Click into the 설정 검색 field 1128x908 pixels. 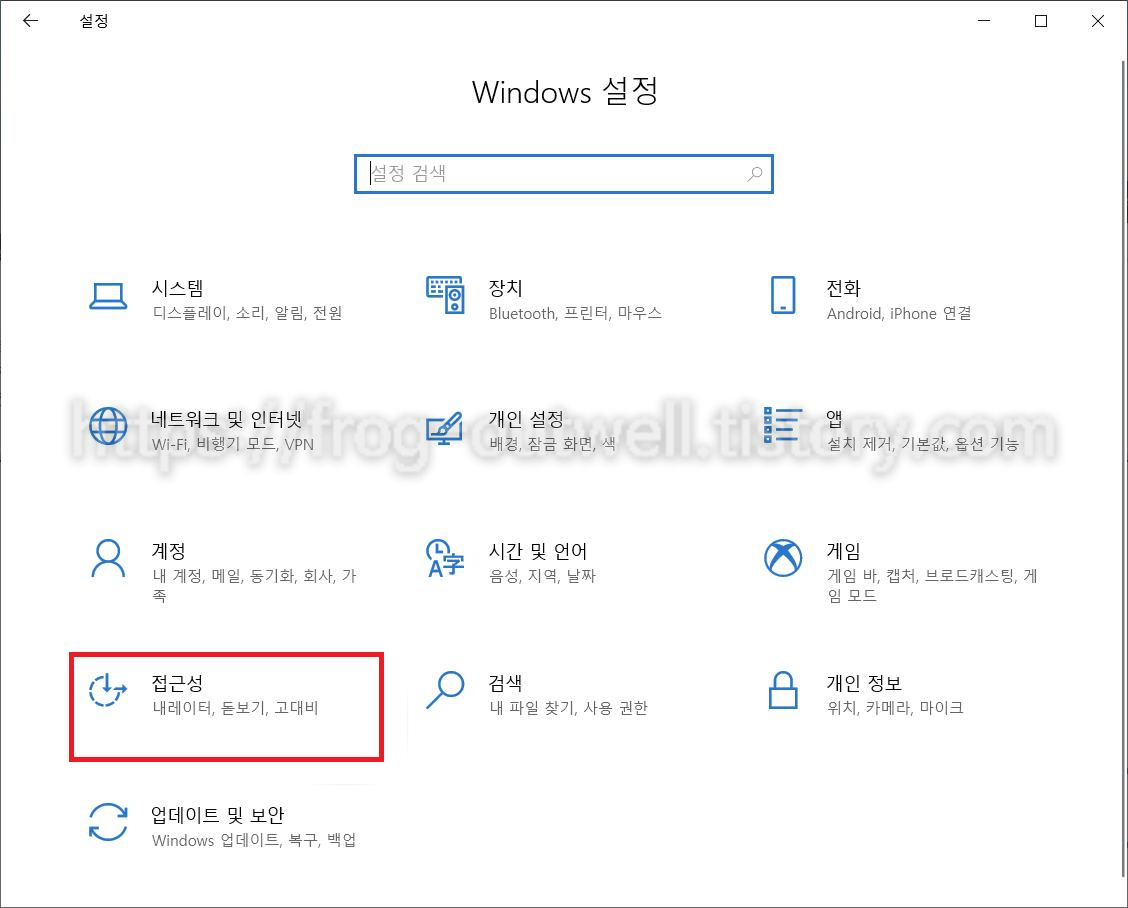click(x=563, y=173)
